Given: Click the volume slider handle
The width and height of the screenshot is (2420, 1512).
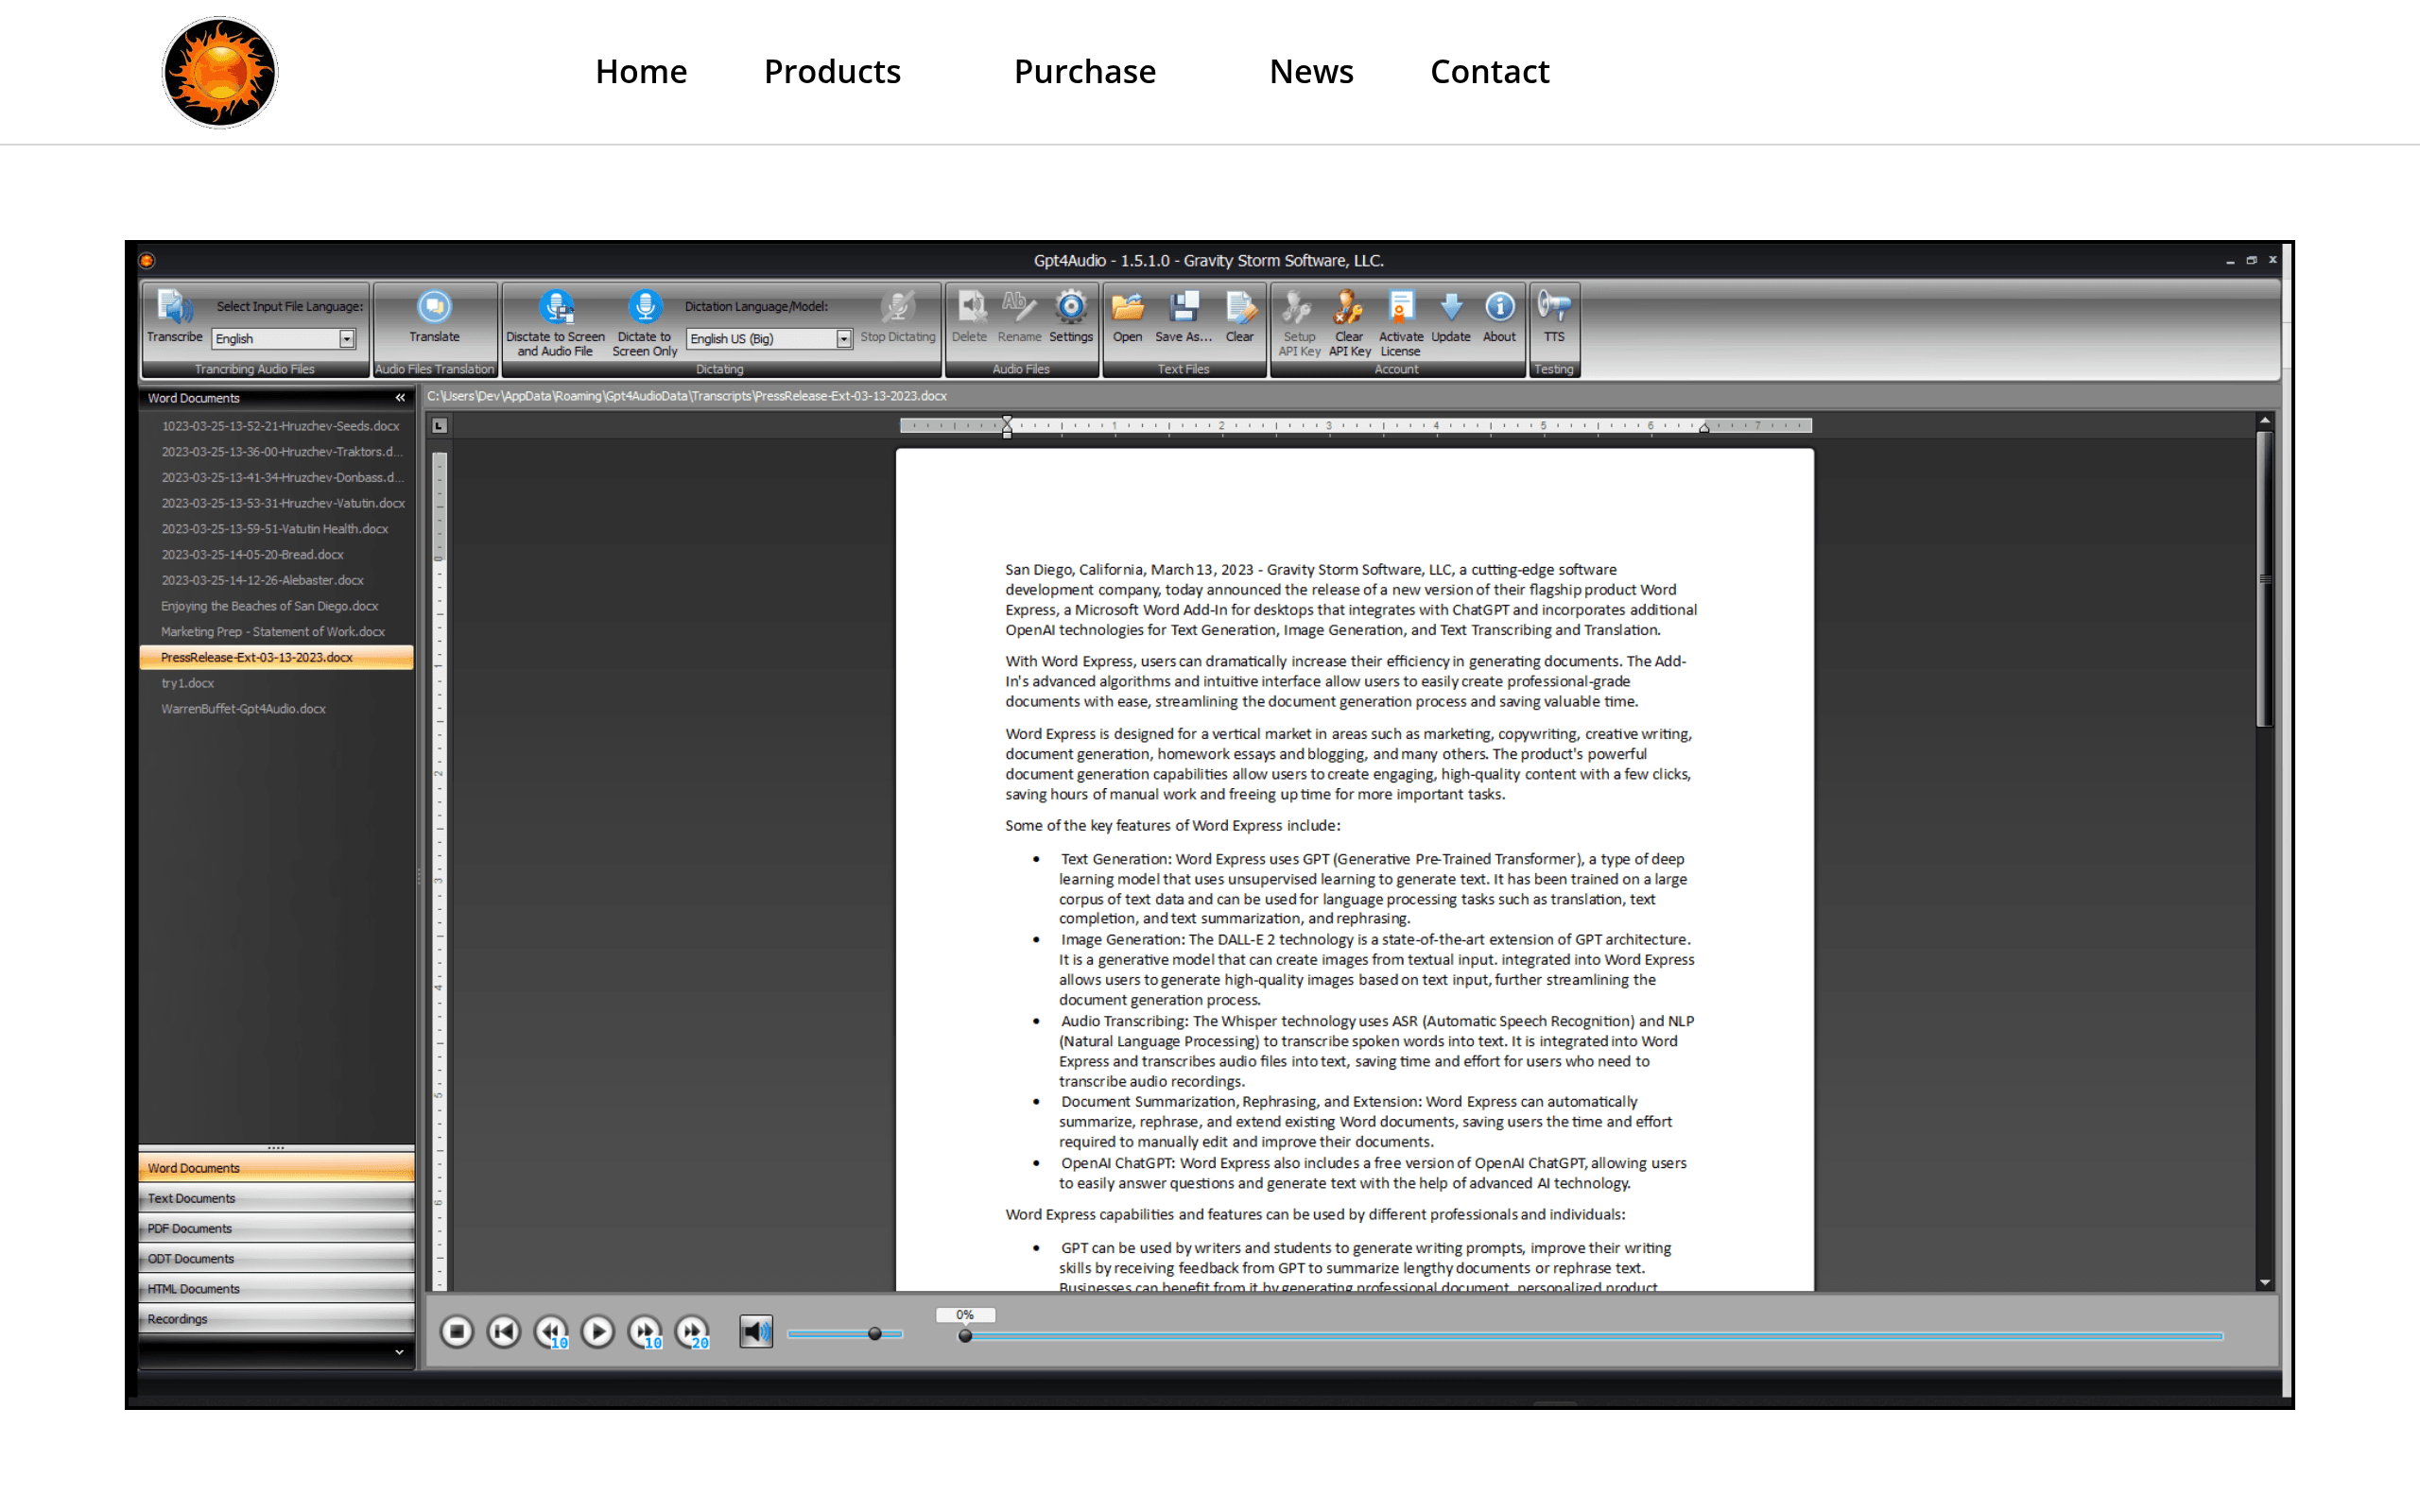Looking at the screenshot, I should (x=875, y=1333).
